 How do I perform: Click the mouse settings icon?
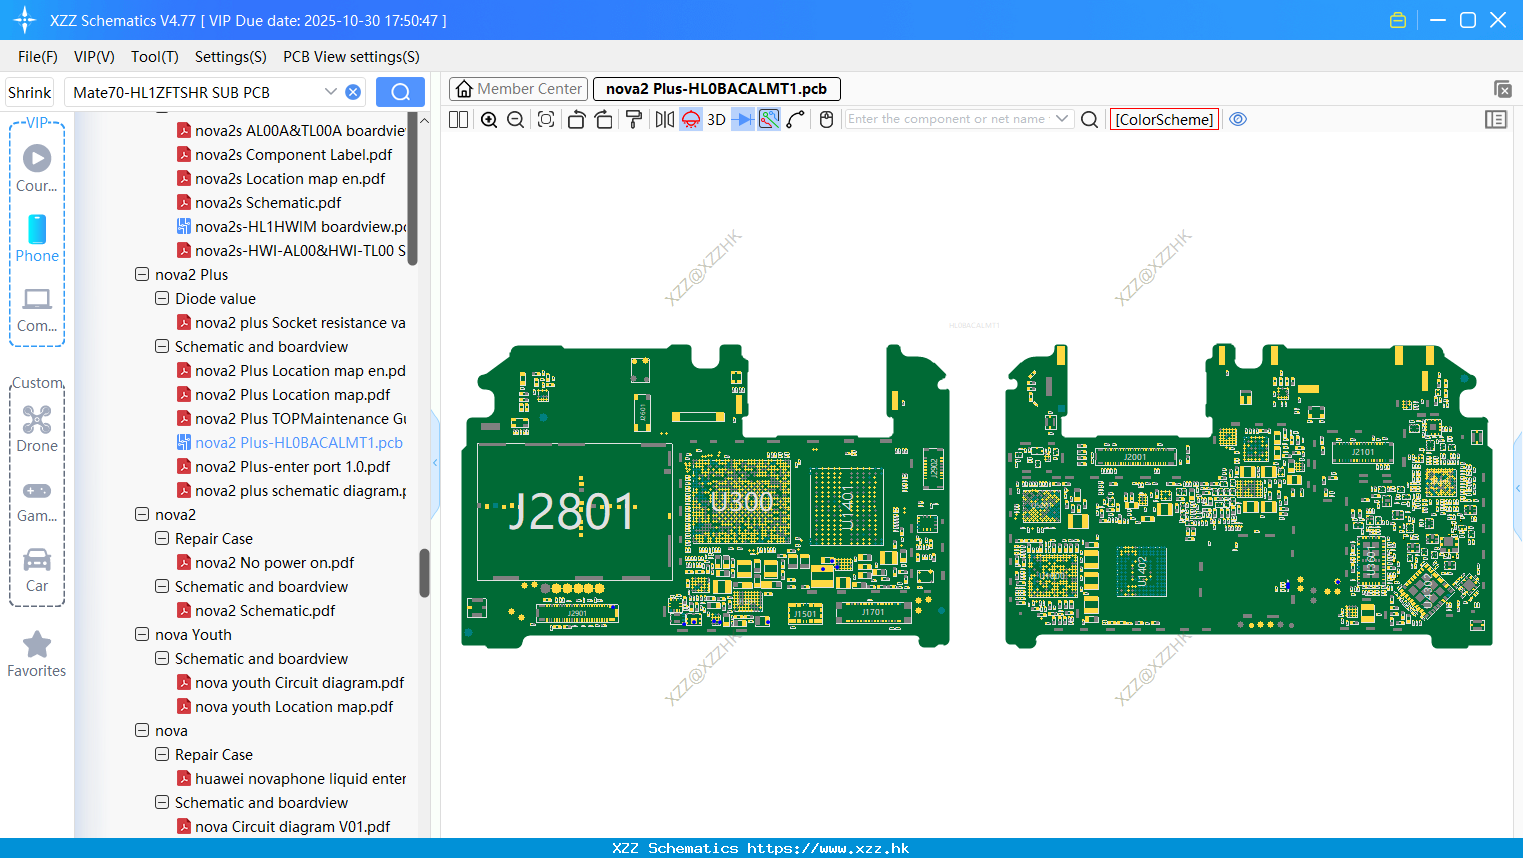click(x=826, y=119)
